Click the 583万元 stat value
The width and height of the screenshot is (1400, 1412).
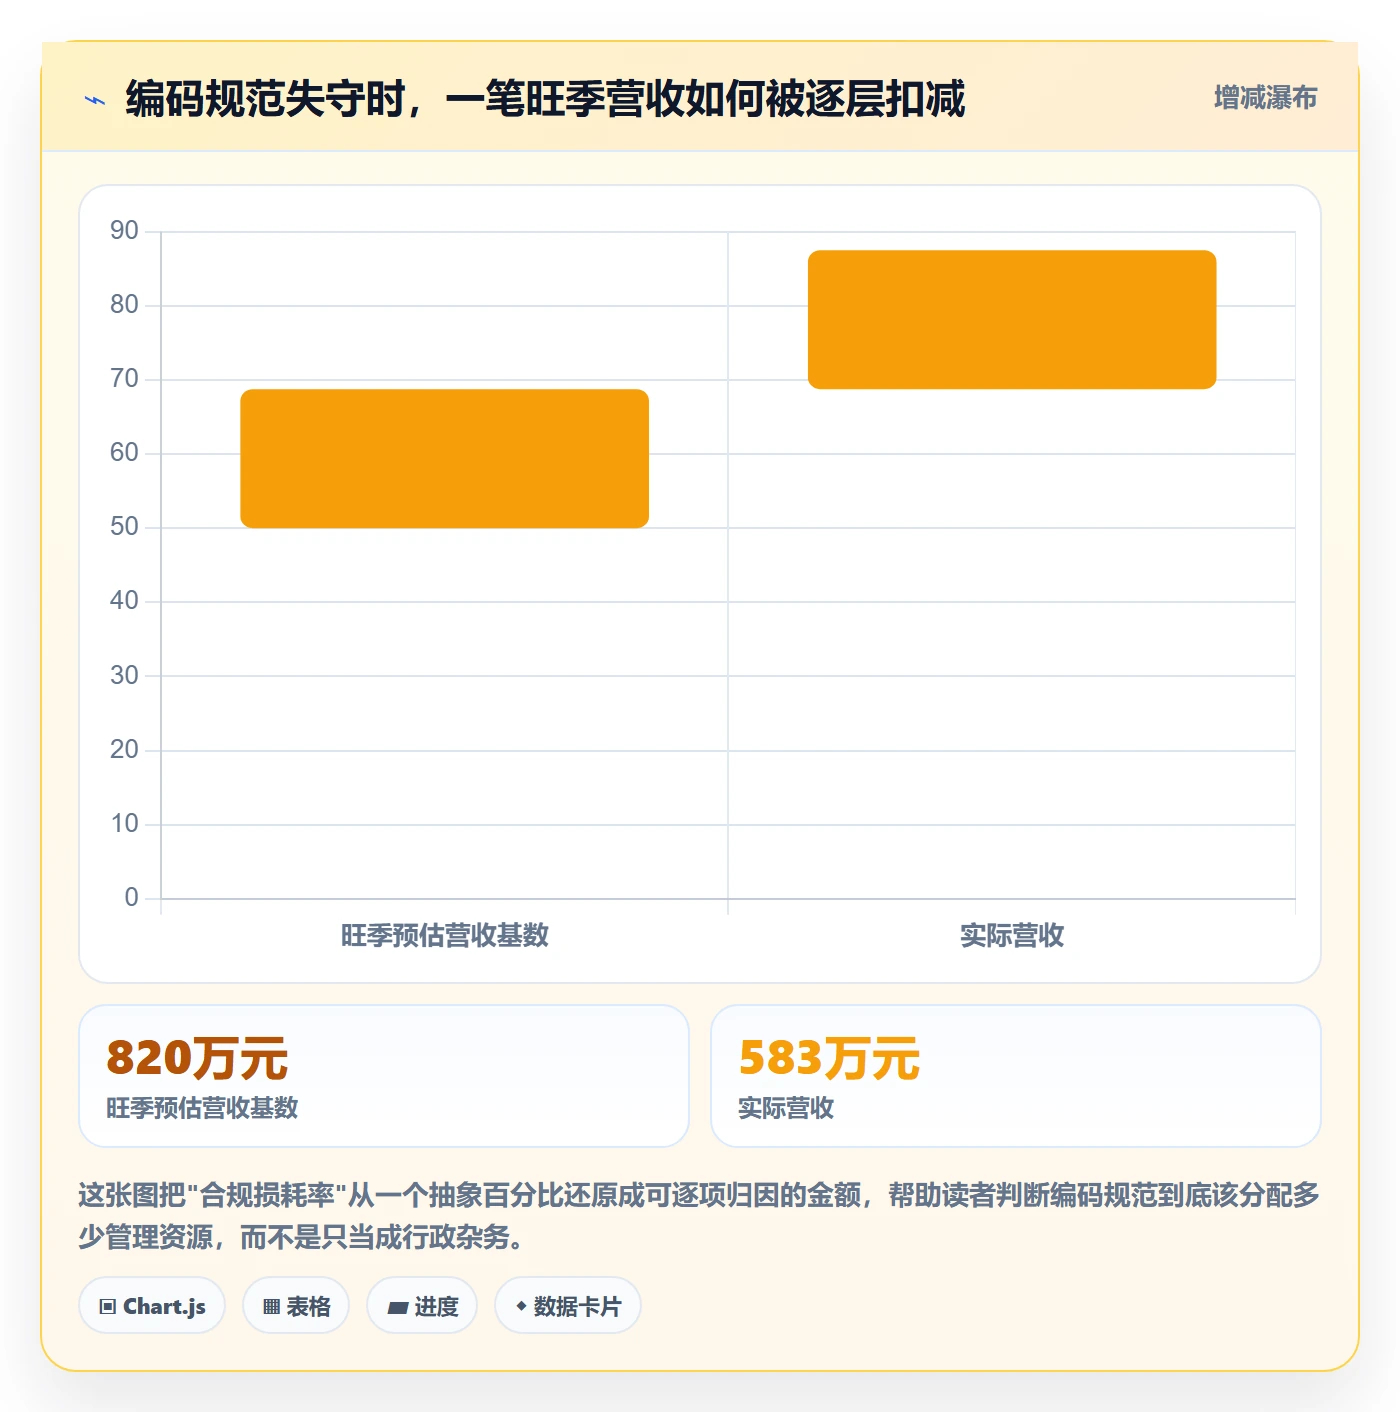click(x=829, y=1058)
